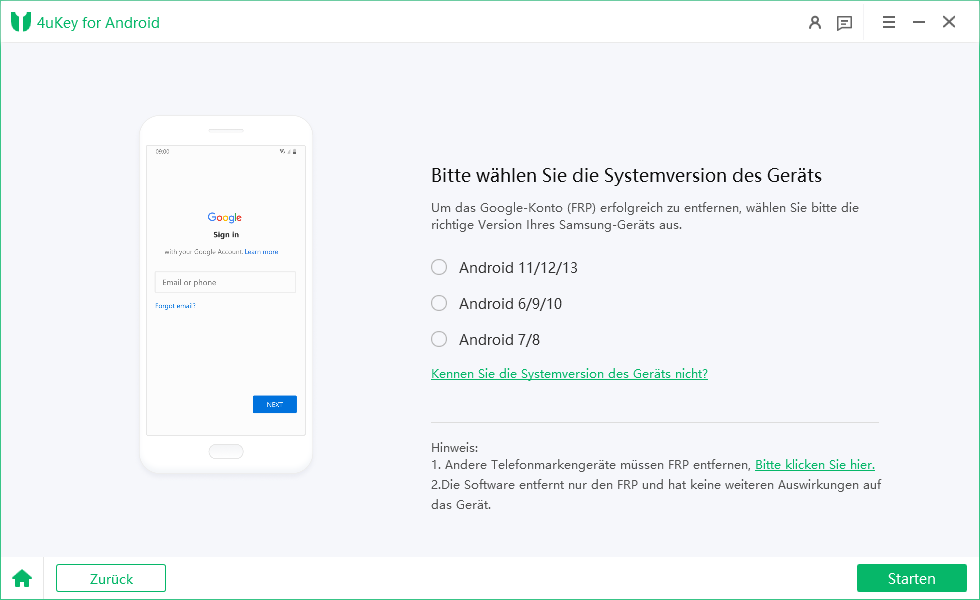
Task: Select Android 7/8 radio button
Action: 439,339
